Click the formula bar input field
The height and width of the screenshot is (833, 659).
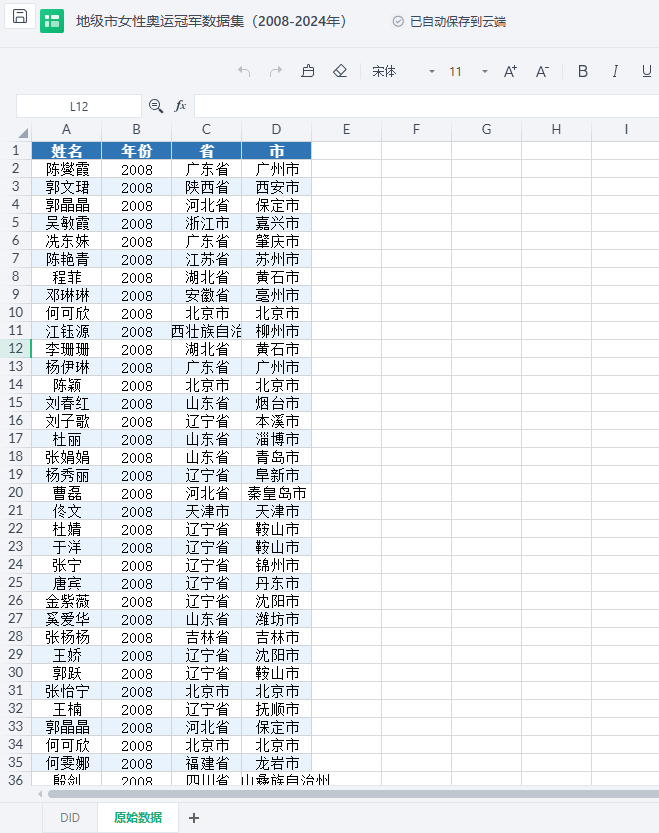click(x=427, y=106)
